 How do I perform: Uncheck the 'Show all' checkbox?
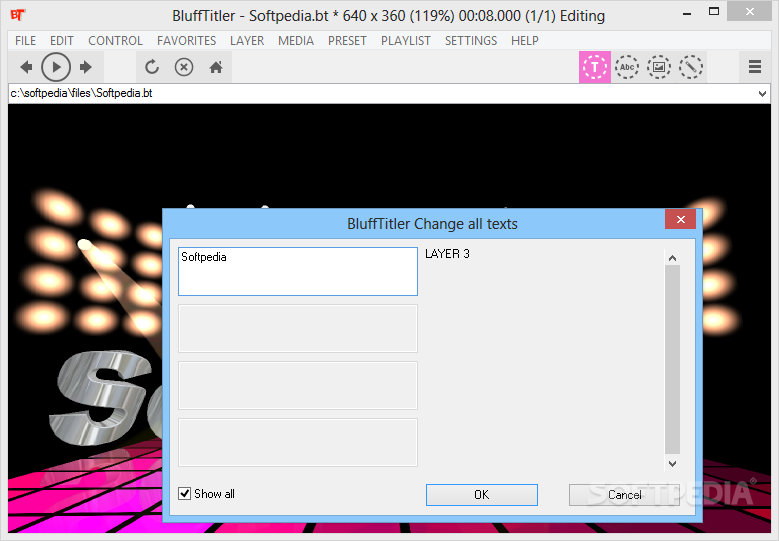(x=184, y=493)
